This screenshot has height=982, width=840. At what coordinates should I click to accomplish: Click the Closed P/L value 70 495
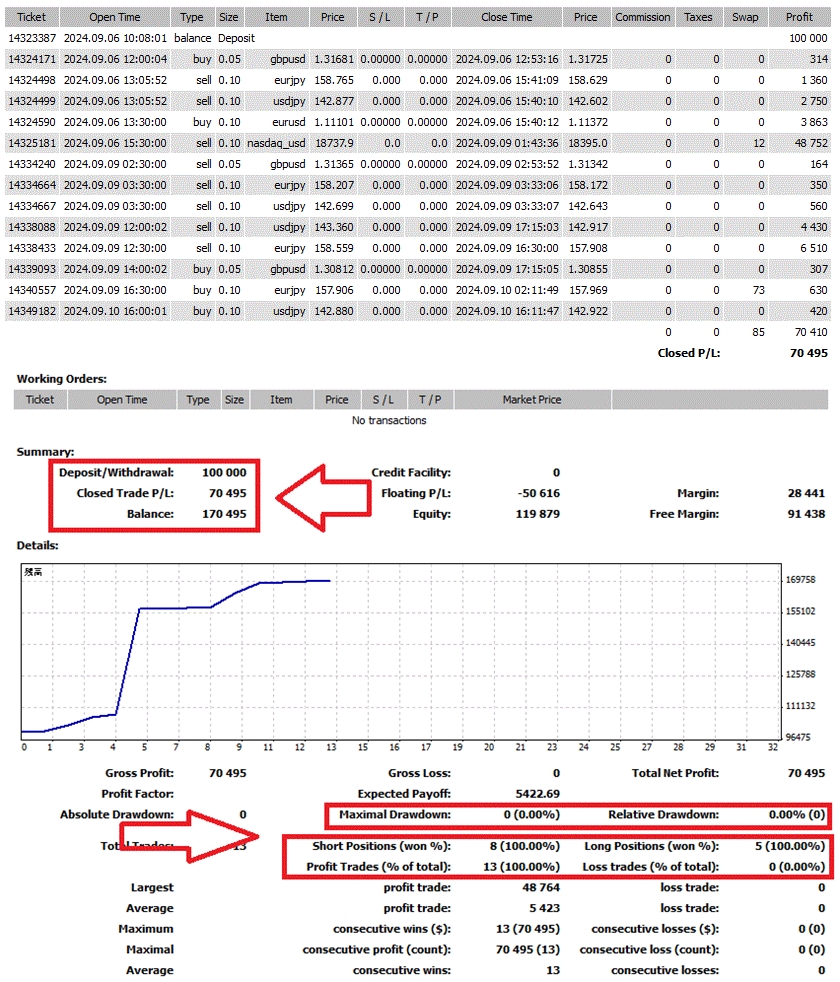coord(809,353)
